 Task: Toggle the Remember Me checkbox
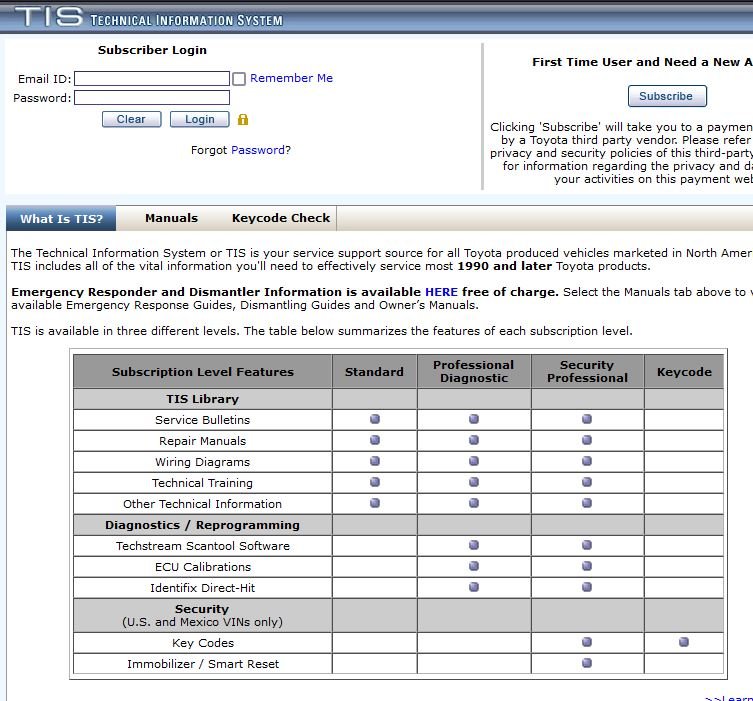pyautogui.click(x=239, y=79)
